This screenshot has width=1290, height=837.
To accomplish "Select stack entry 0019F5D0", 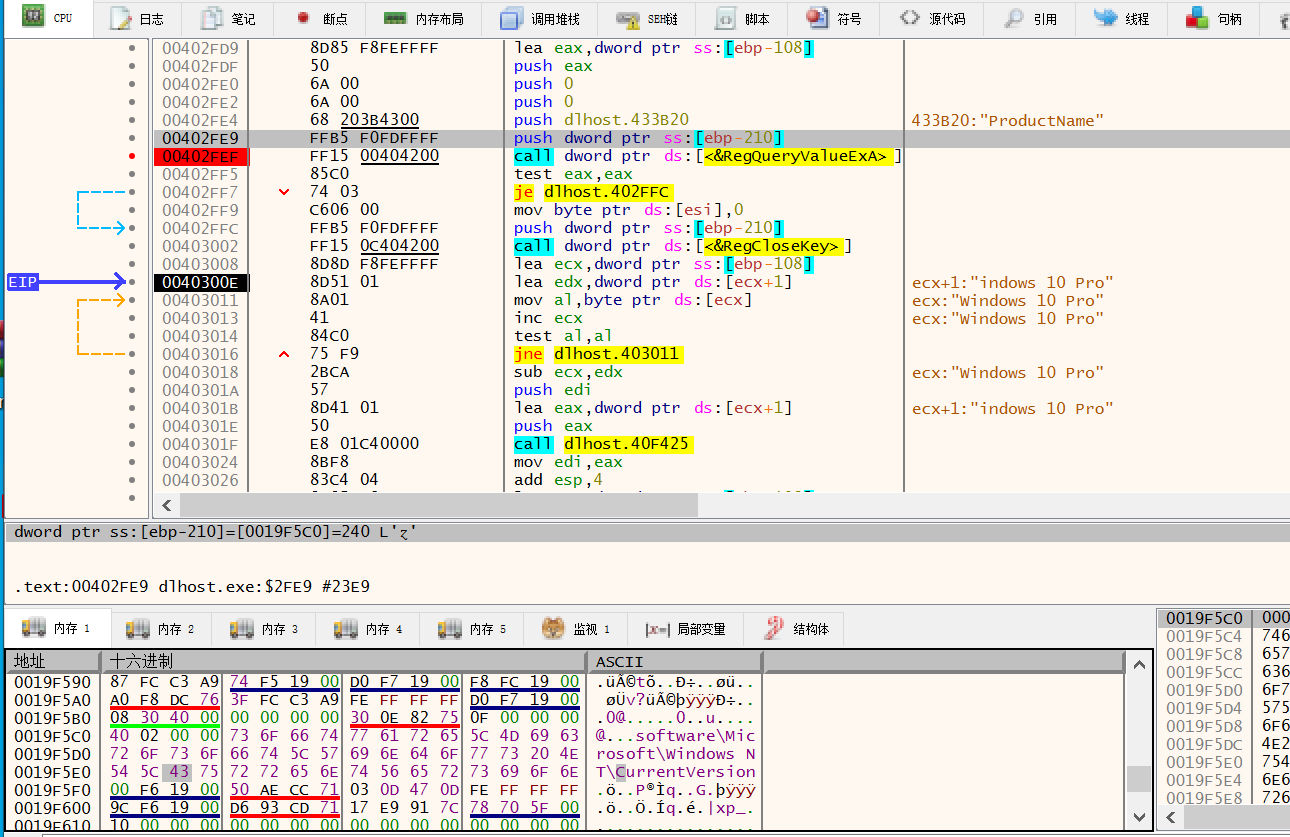I will (1204, 690).
